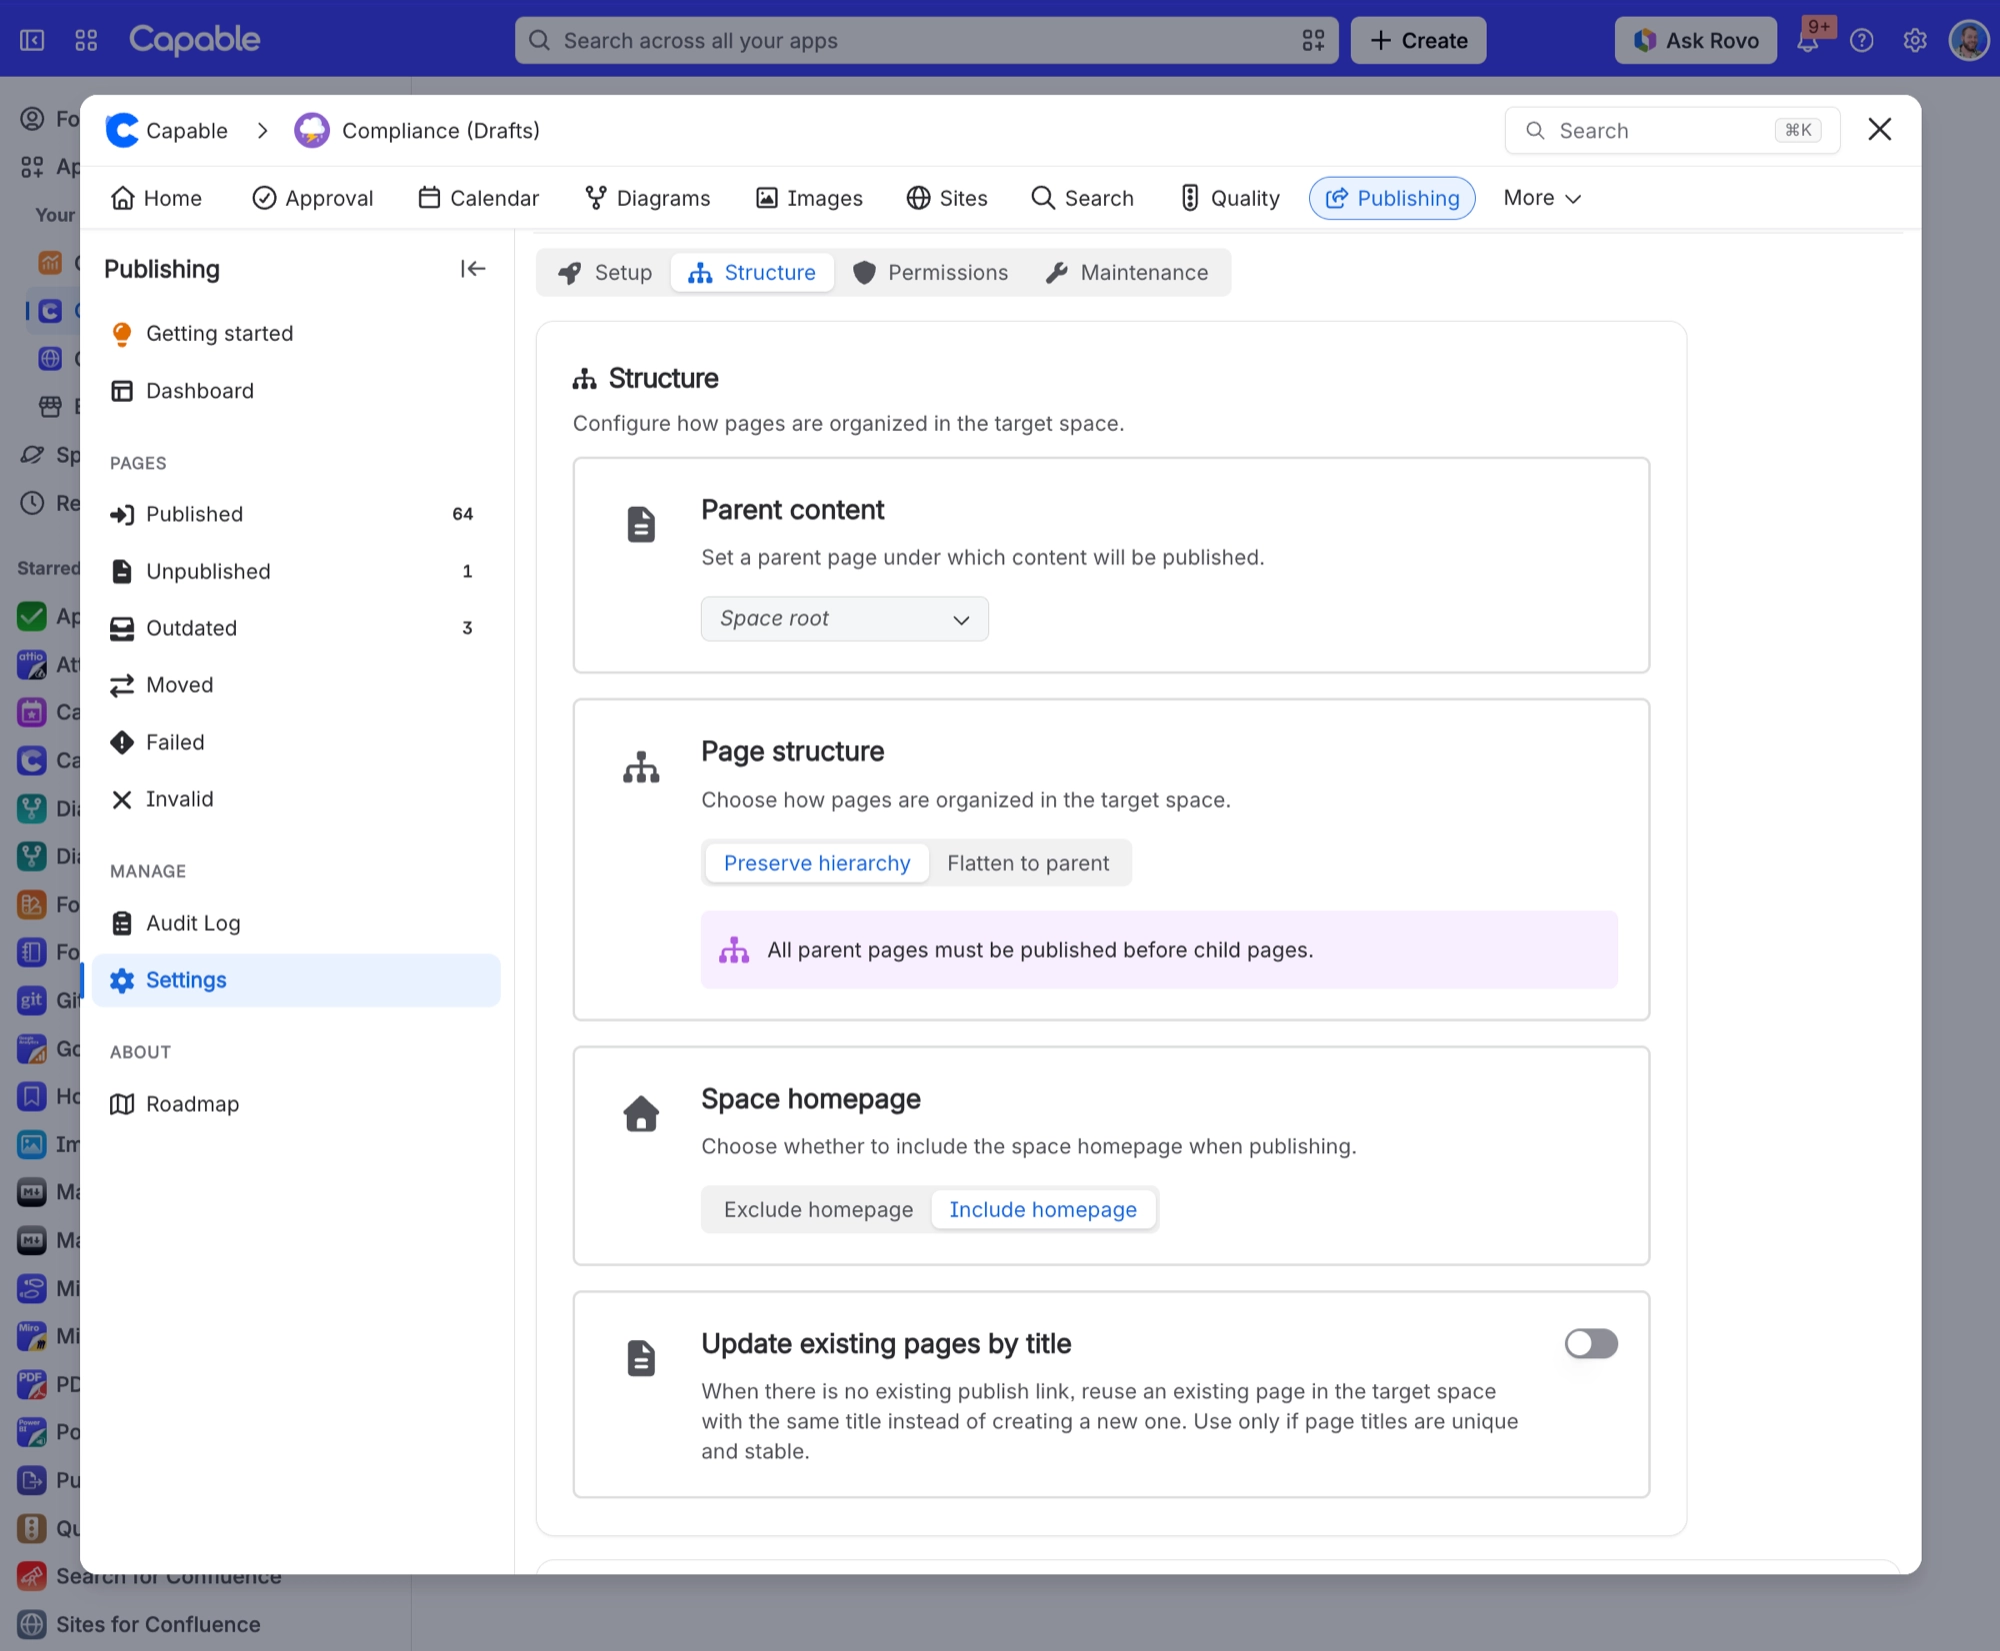Viewport: 2000px width, 1651px height.
Task: Open the notifications bell
Action: point(1808,41)
